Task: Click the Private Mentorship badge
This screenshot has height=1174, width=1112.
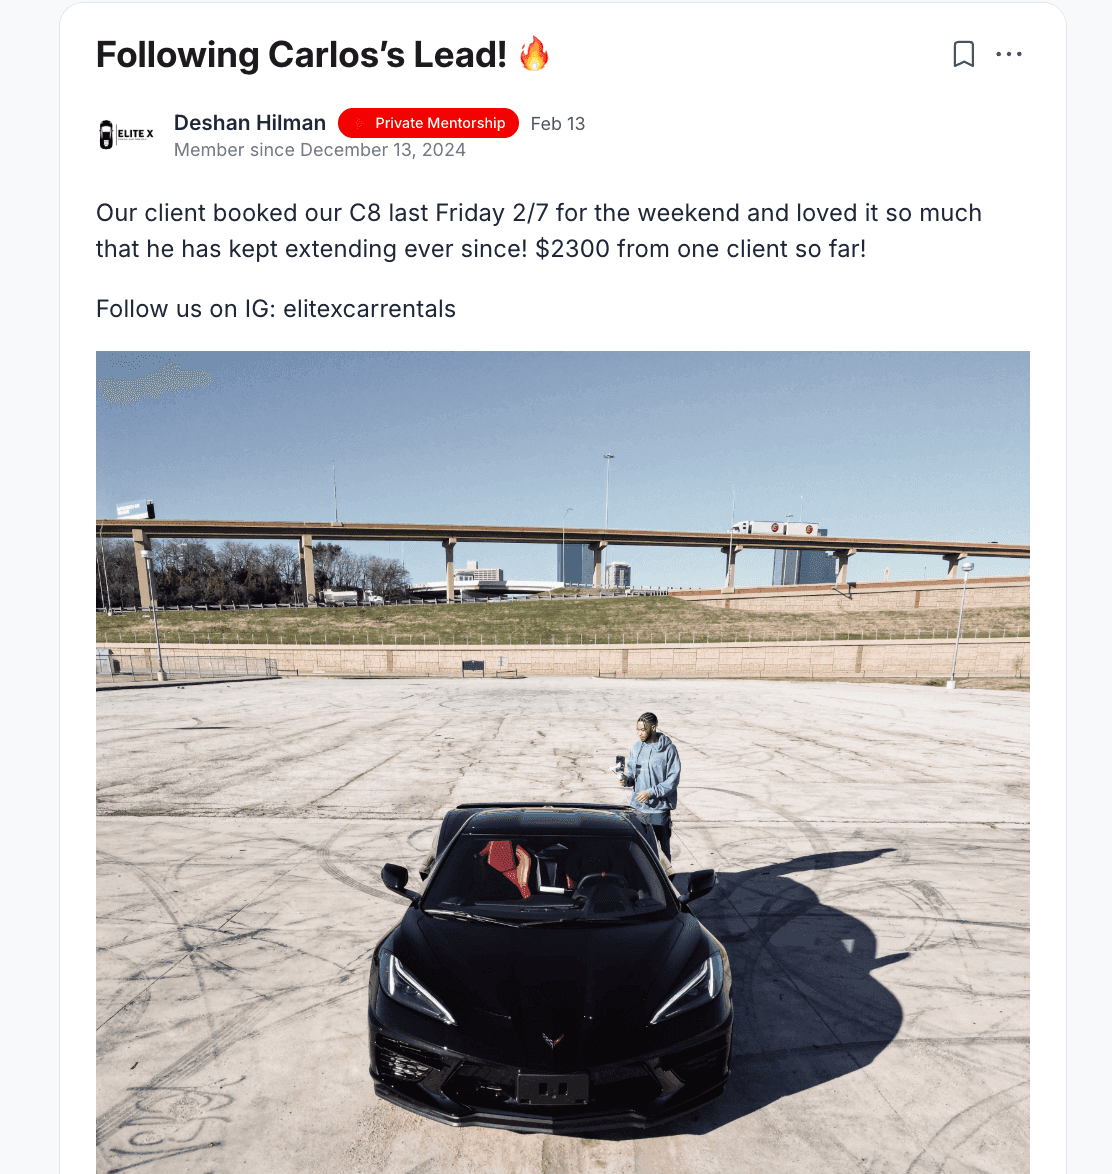Action: pyautogui.click(x=428, y=123)
